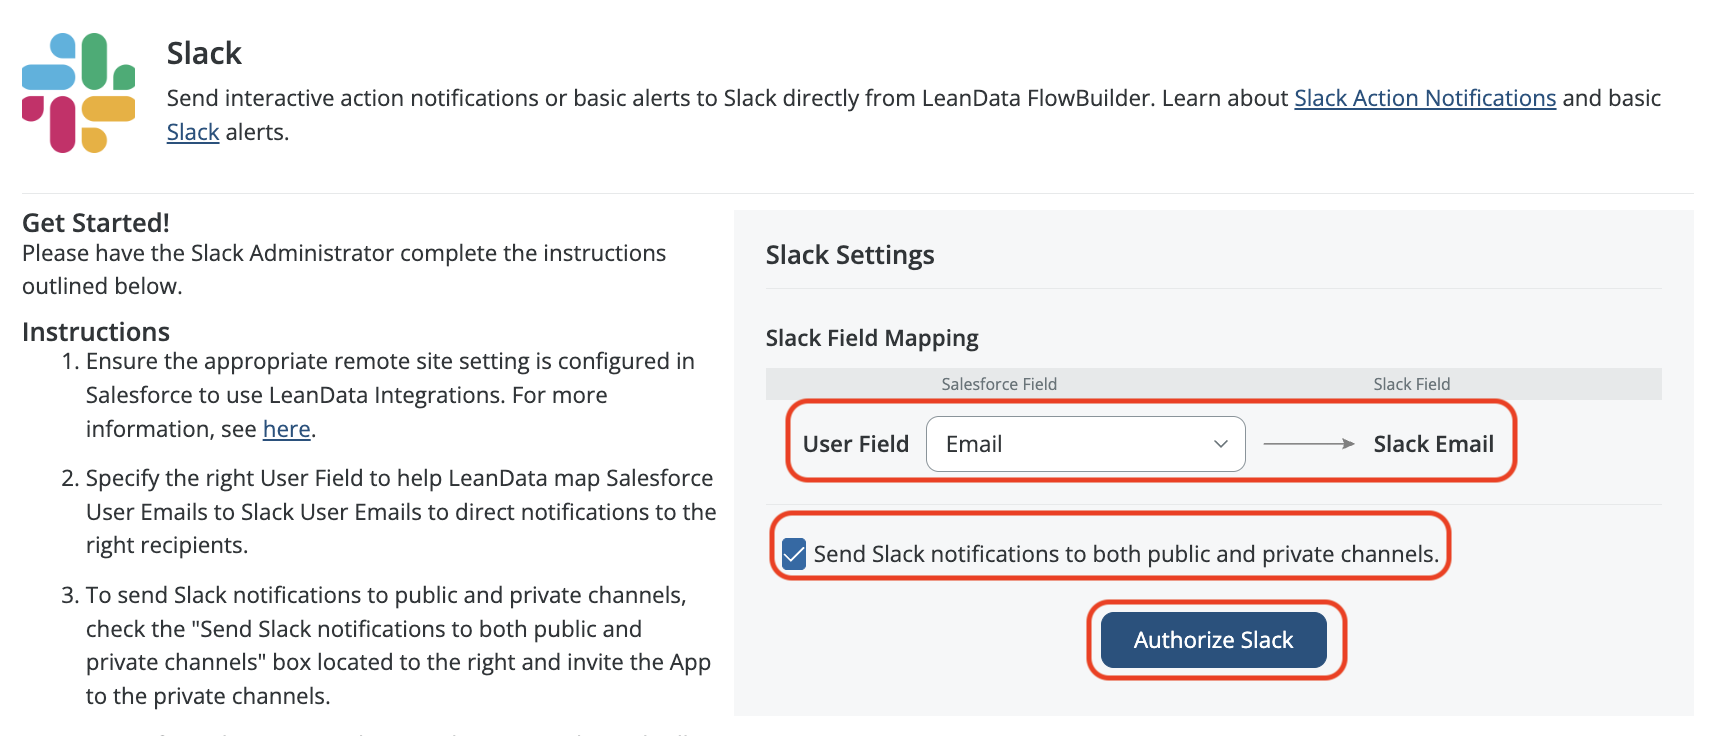Uncheck Send Slack notifications to both channels
This screenshot has height=736, width=1732.
(x=794, y=554)
